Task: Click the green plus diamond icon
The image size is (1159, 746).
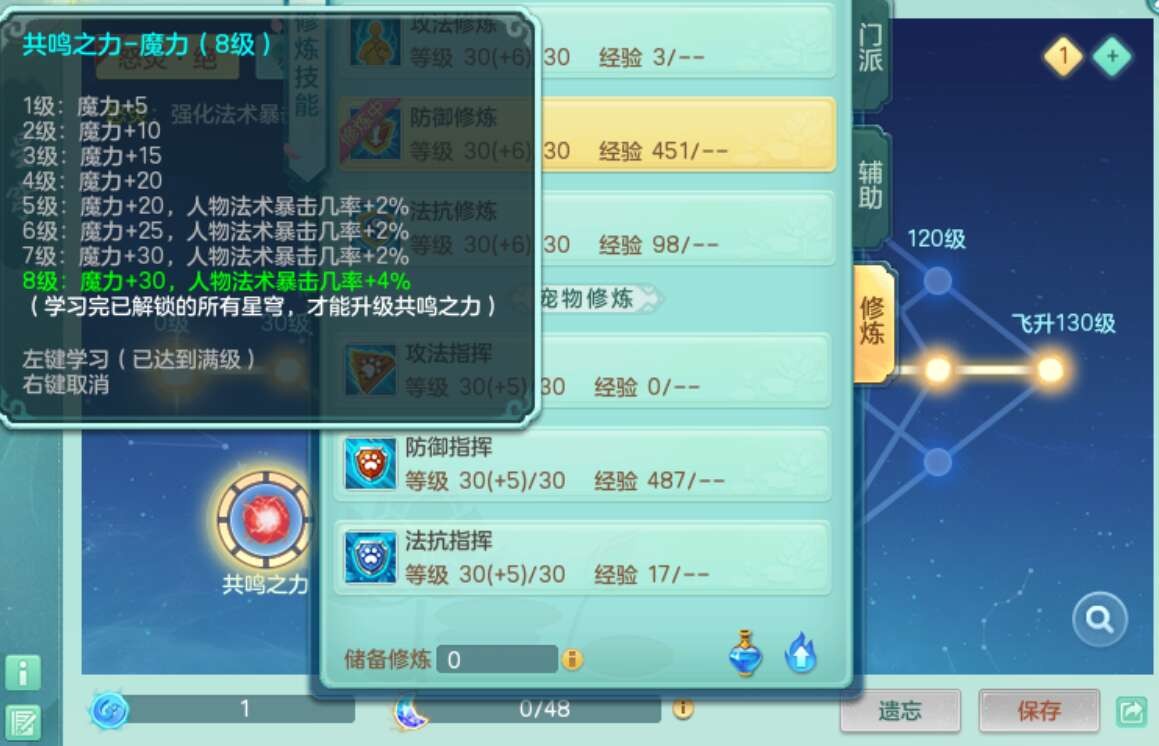Action: point(1111,56)
